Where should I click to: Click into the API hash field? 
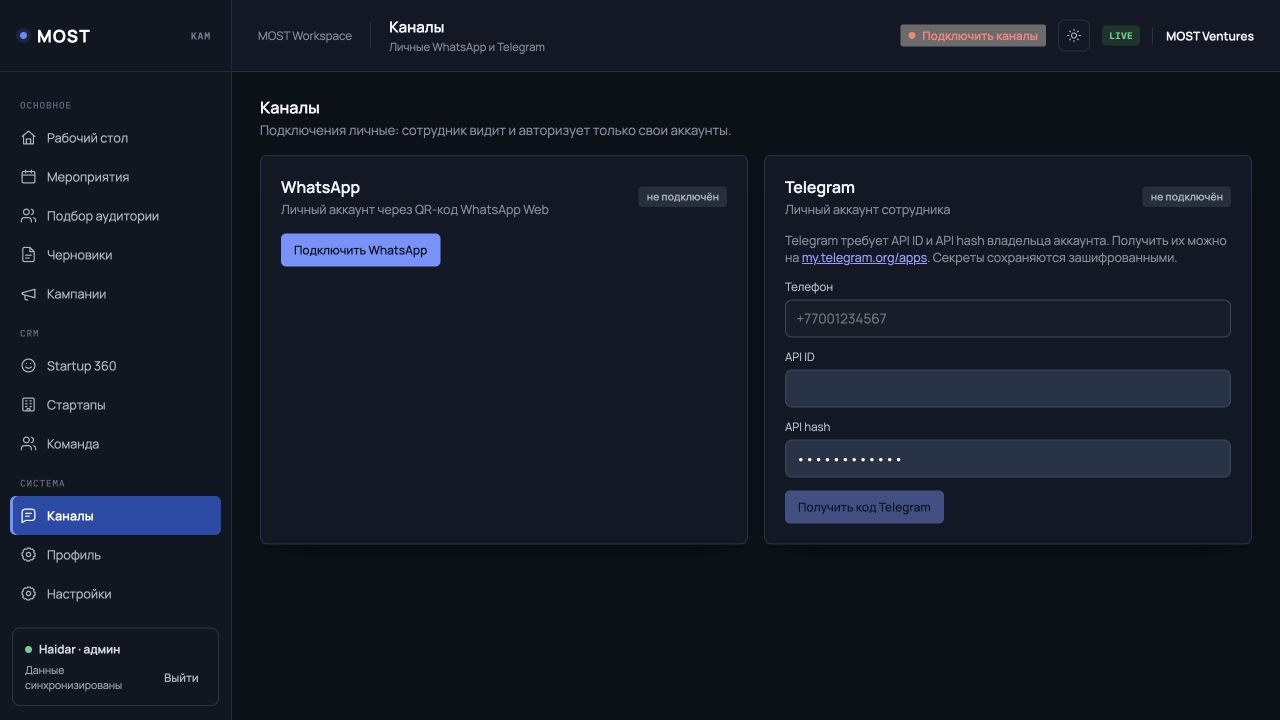[x=1007, y=459]
